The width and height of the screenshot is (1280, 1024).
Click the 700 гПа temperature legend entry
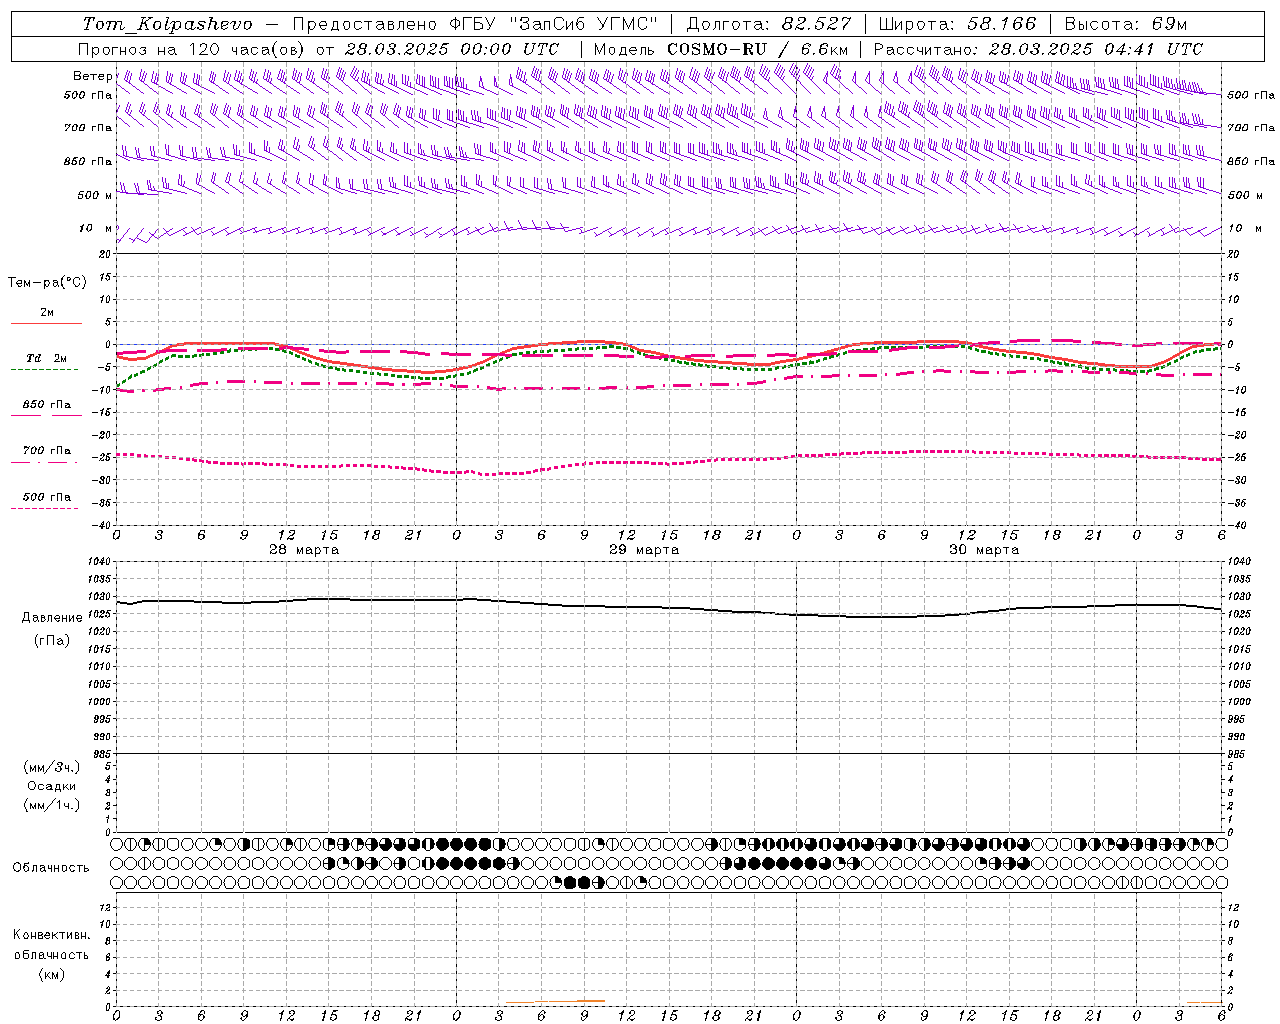tap(47, 451)
